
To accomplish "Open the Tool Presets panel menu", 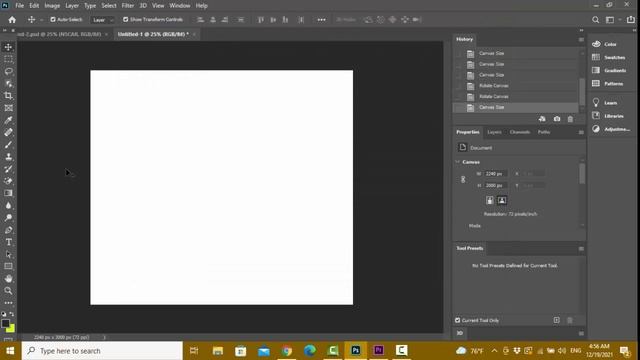I will pos(581,249).
